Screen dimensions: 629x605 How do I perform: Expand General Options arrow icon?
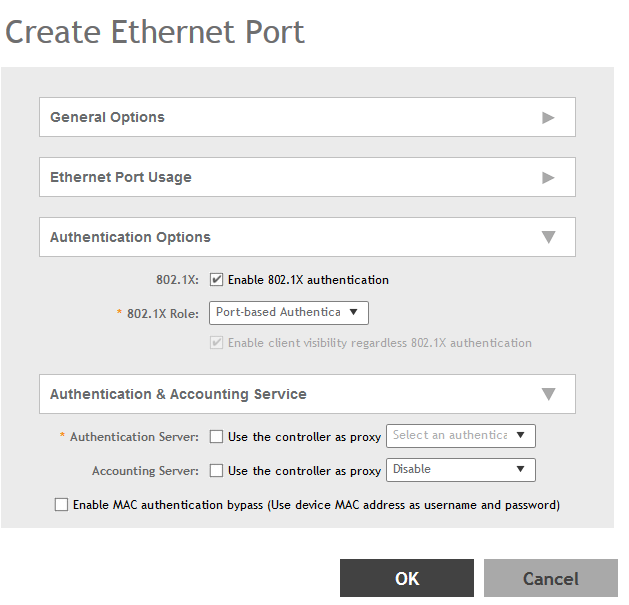pyautogui.click(x=548, y=117)
